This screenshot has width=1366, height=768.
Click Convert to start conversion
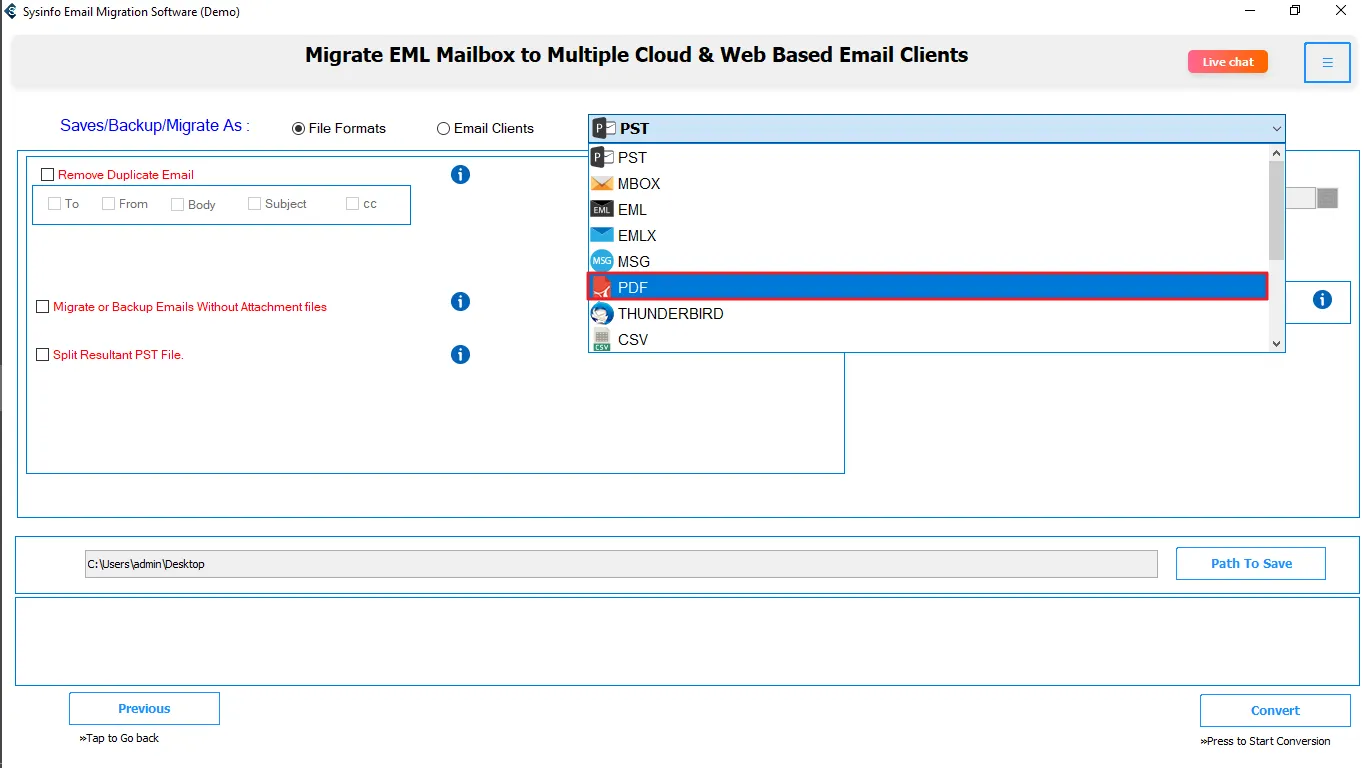pyautogui.click(x=1275, y=711)
